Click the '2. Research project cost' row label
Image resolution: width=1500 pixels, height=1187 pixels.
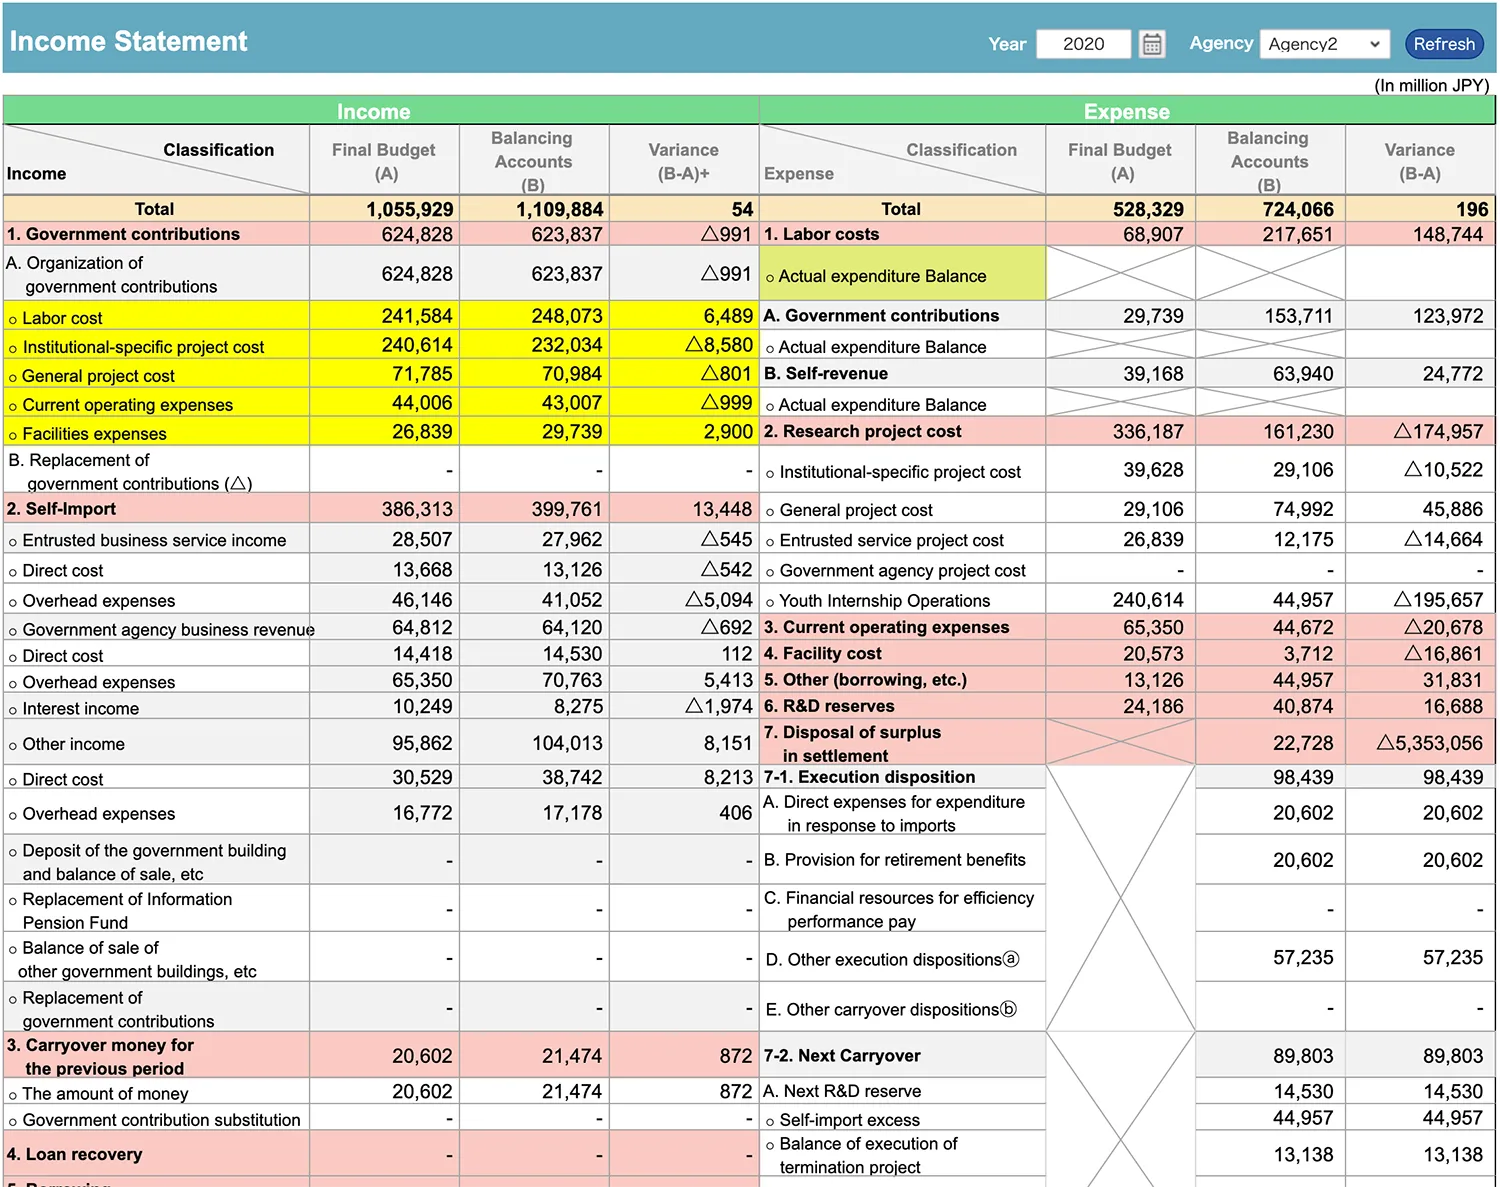(862, 431)
